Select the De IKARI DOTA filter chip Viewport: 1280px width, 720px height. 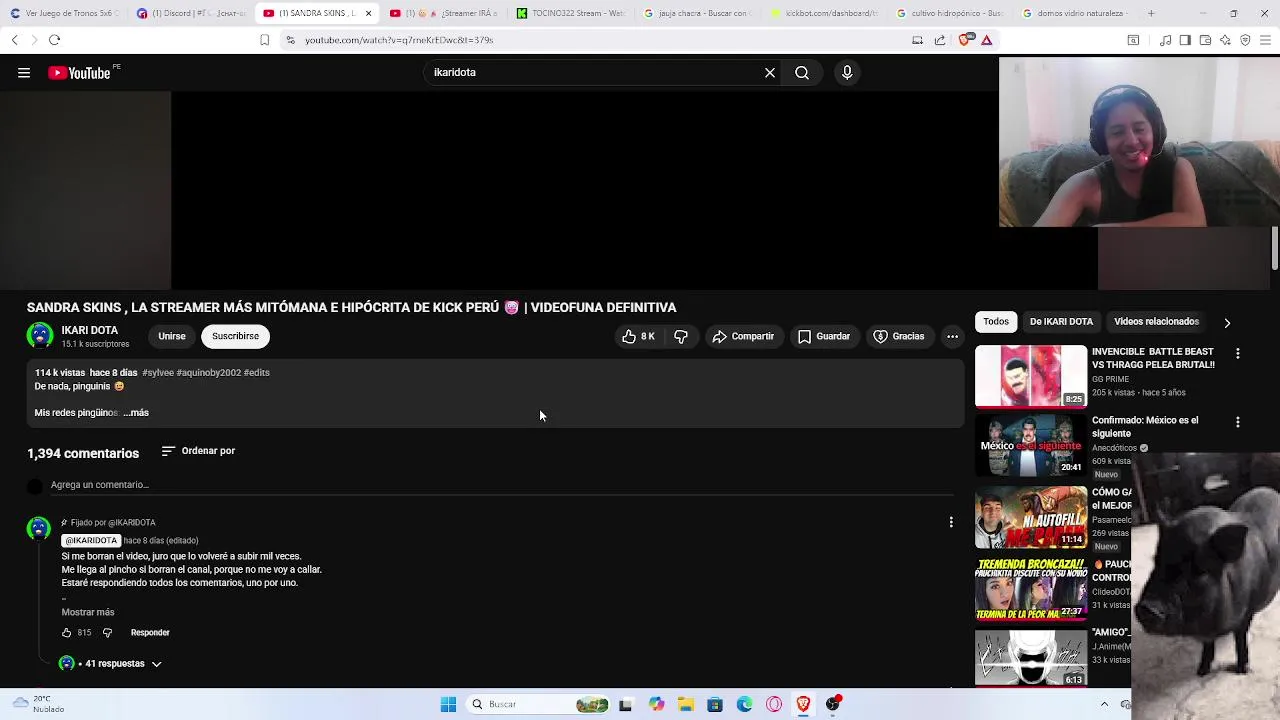(1061, 322)
